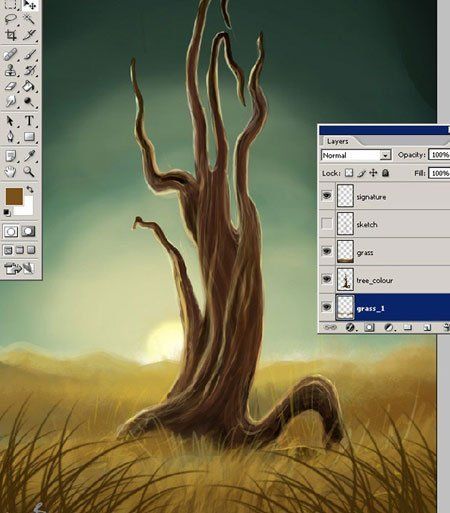Select the Lasso tool
The width and height of the screenshot is (450, 513).
11,19
